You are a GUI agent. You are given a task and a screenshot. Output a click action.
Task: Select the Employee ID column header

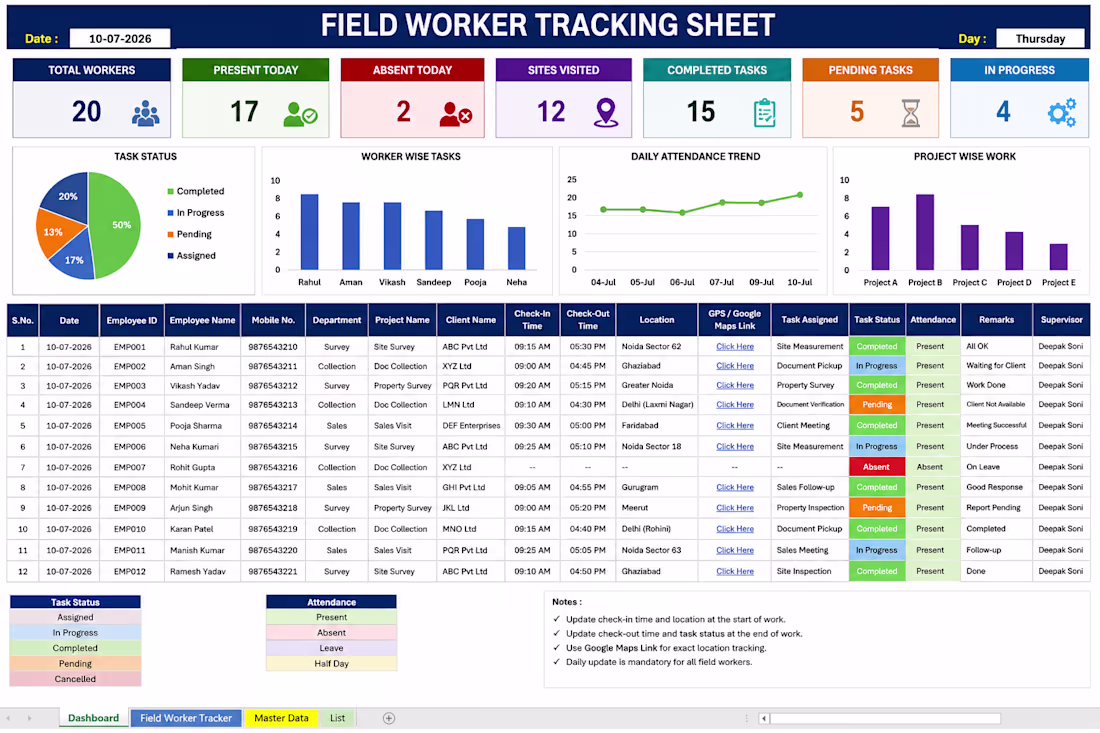tap(132, 321)
